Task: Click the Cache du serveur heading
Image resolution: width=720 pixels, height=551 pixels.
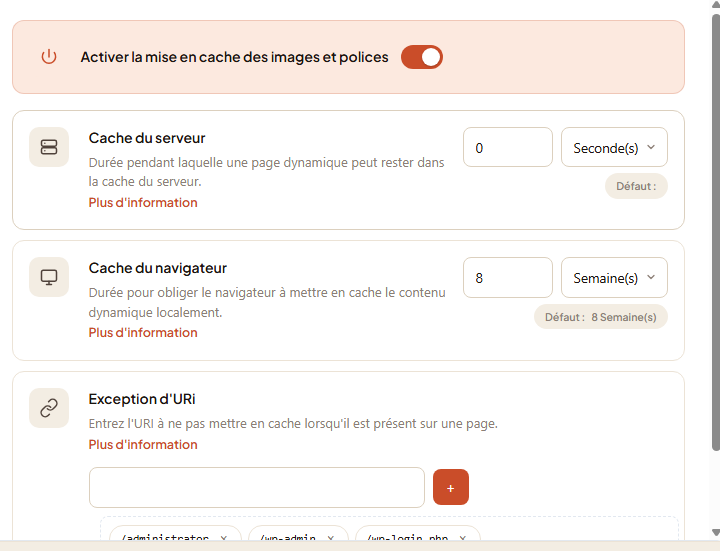Action: click(x=147, y=138)
